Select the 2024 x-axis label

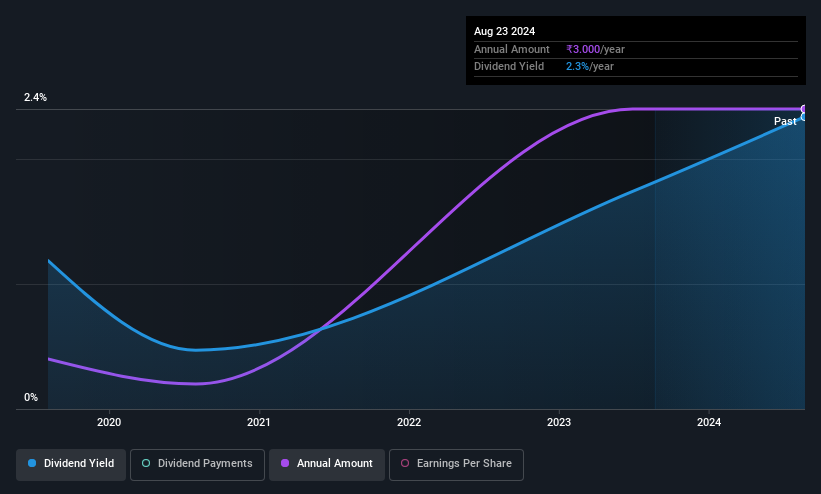coord(709,422)
